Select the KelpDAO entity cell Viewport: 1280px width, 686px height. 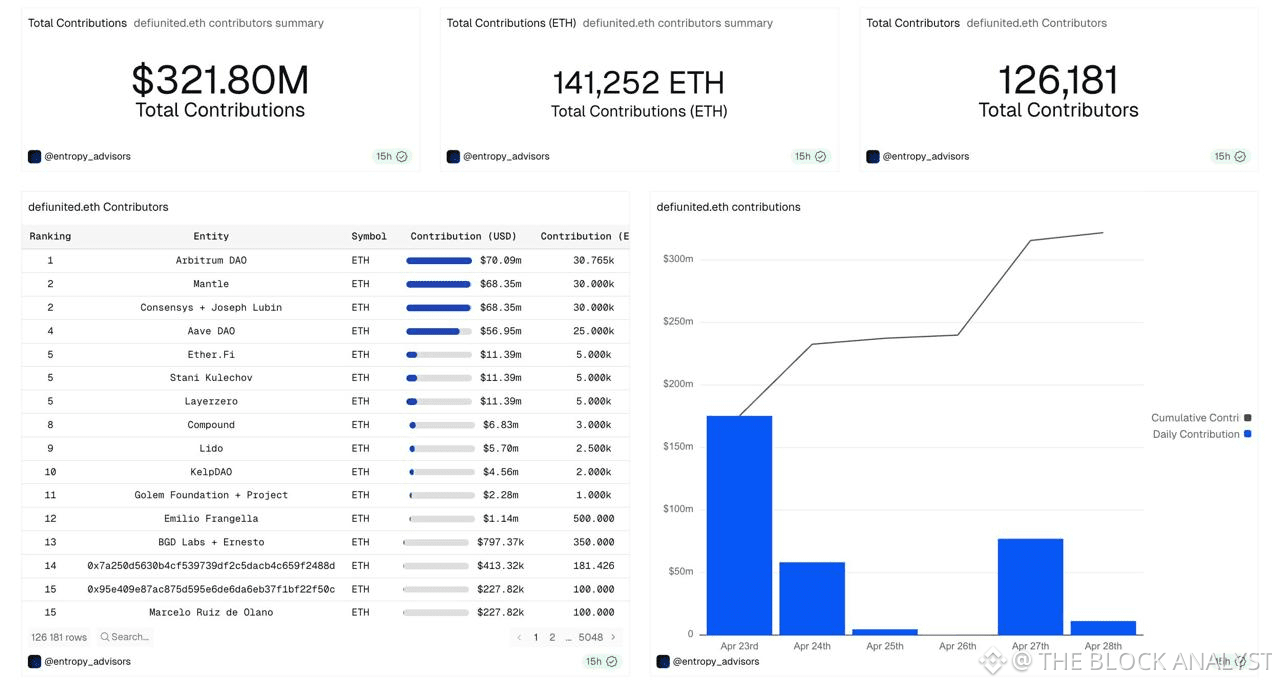point(211,472)
